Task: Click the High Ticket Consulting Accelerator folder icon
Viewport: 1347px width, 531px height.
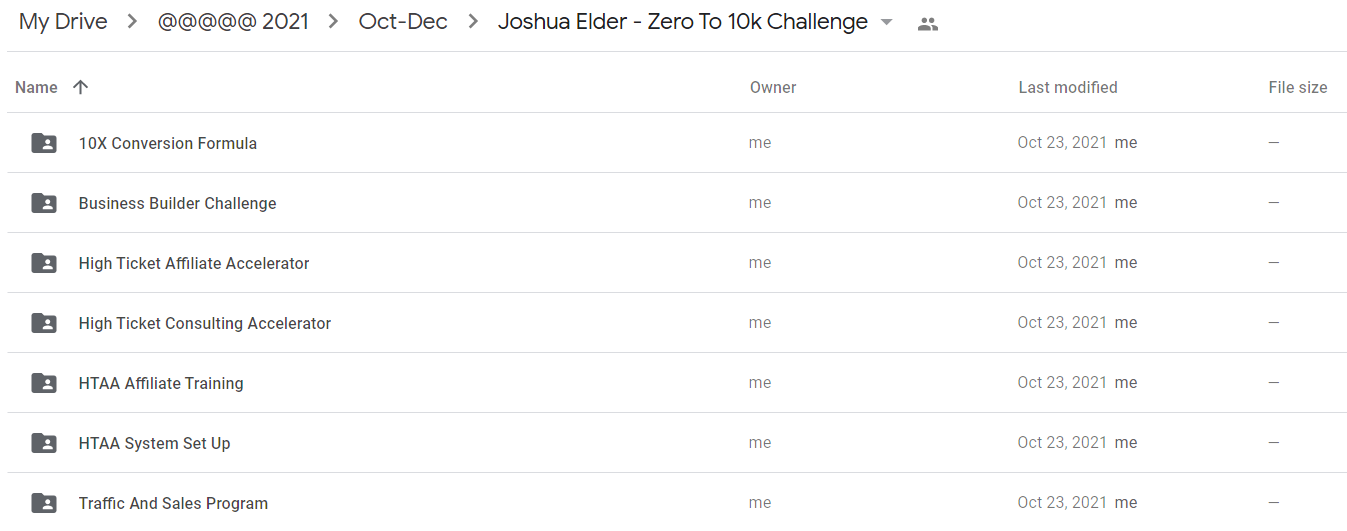Action: click(44, 323)
